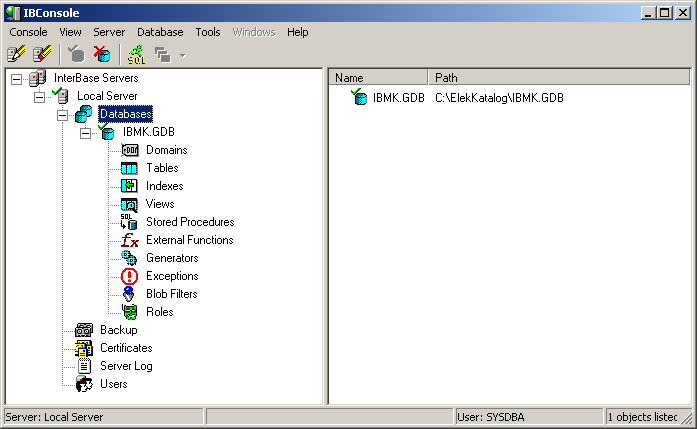Select the Backup tree label
This screenshot has width=697, height=429.
(x=119, y=330)
